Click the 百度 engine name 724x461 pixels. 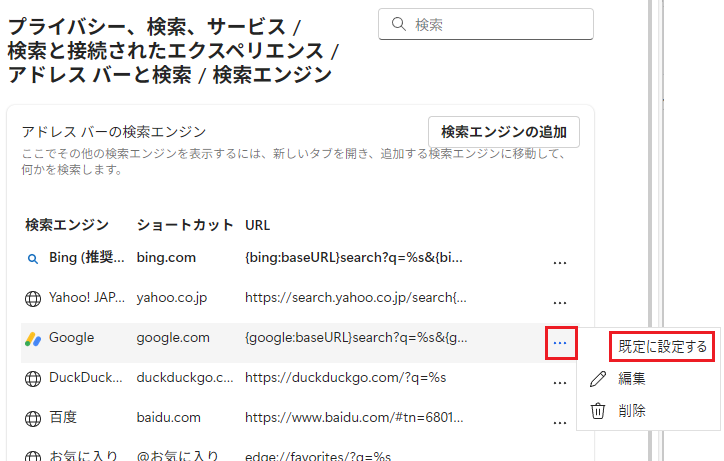[x=63, y=418]
